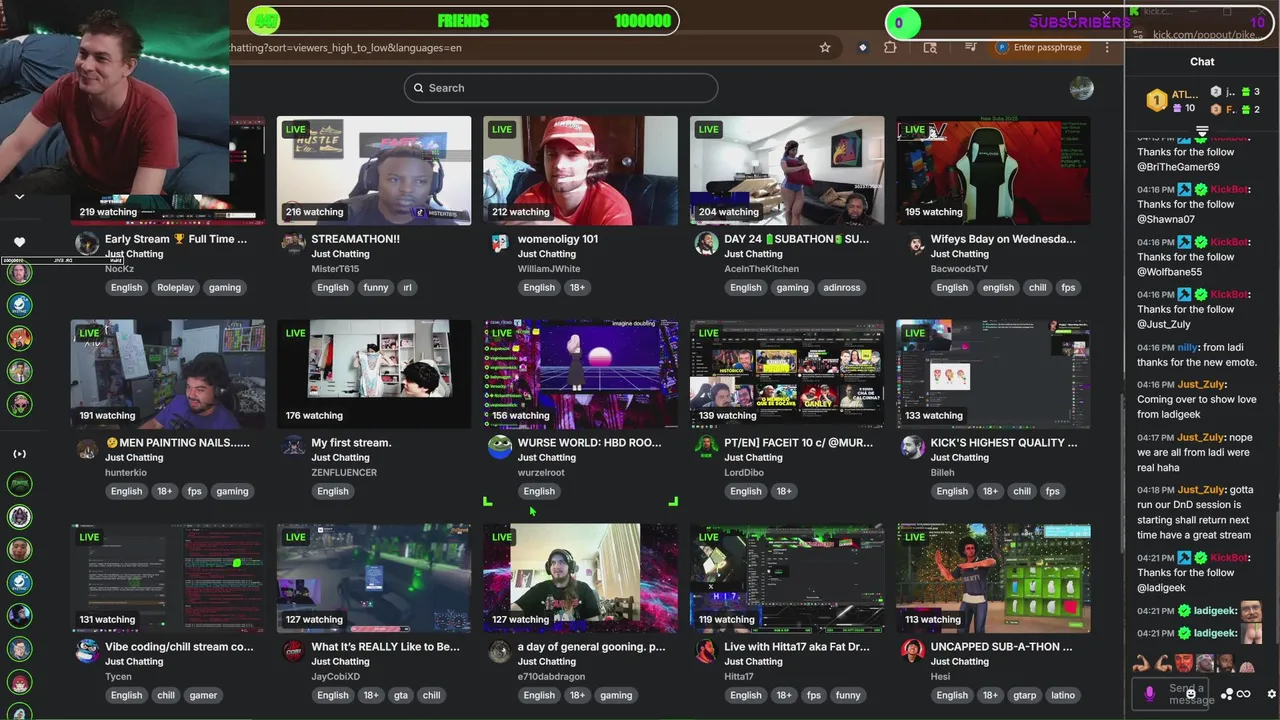Open the womenoligy 101 stream thumbnail
This screenshot has height=720, width=1280.
[580, 171]
